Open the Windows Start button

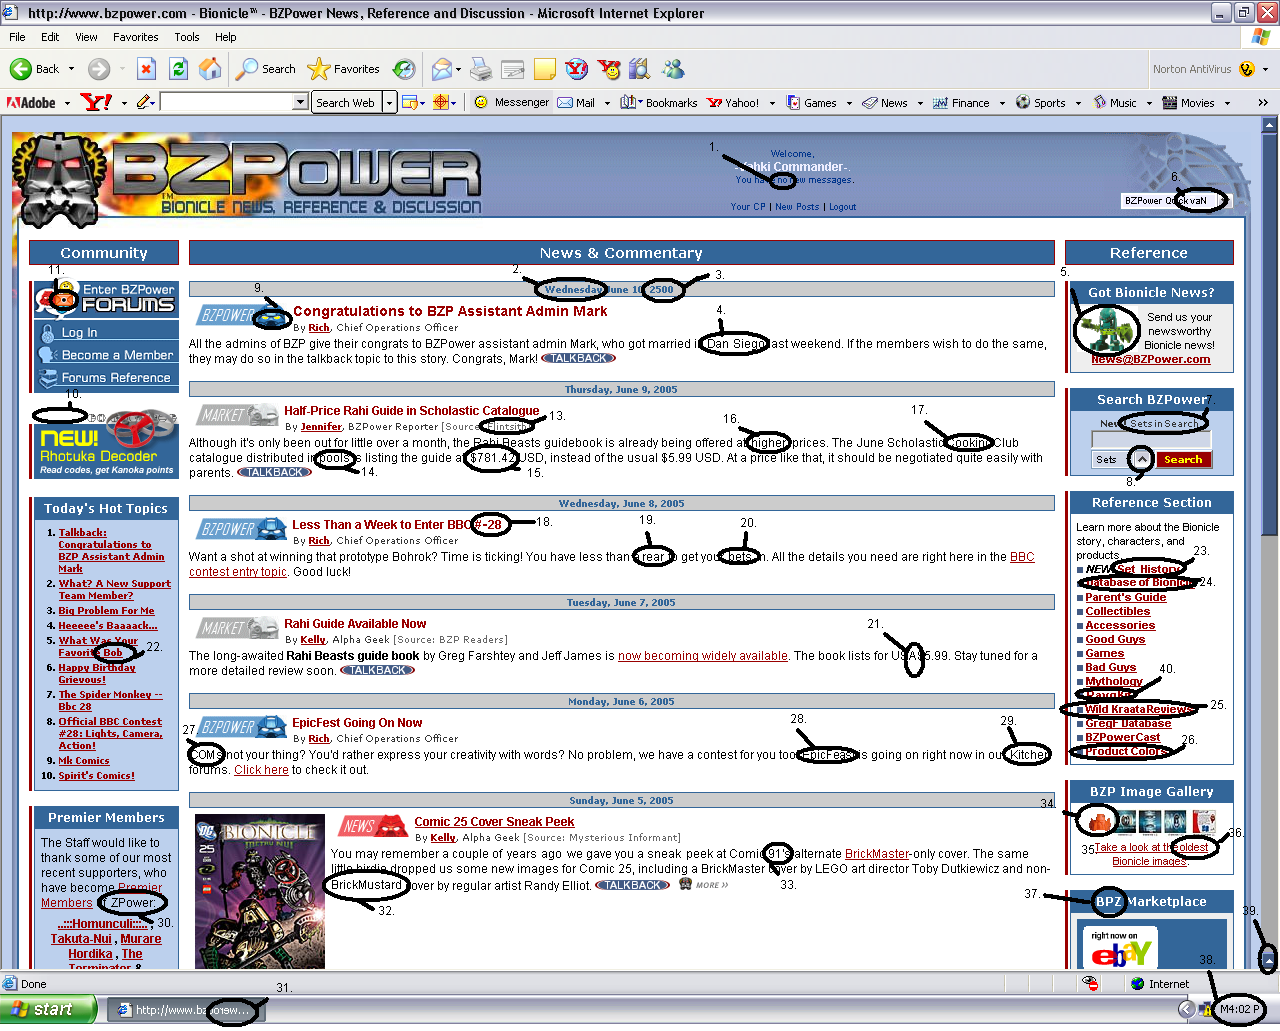48,1010
